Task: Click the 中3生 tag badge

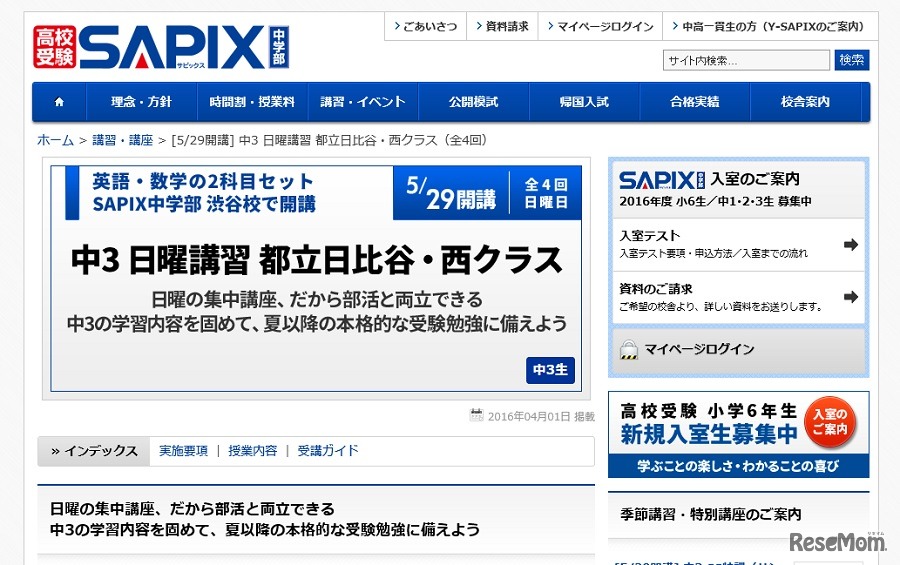Action: [550, 370]
